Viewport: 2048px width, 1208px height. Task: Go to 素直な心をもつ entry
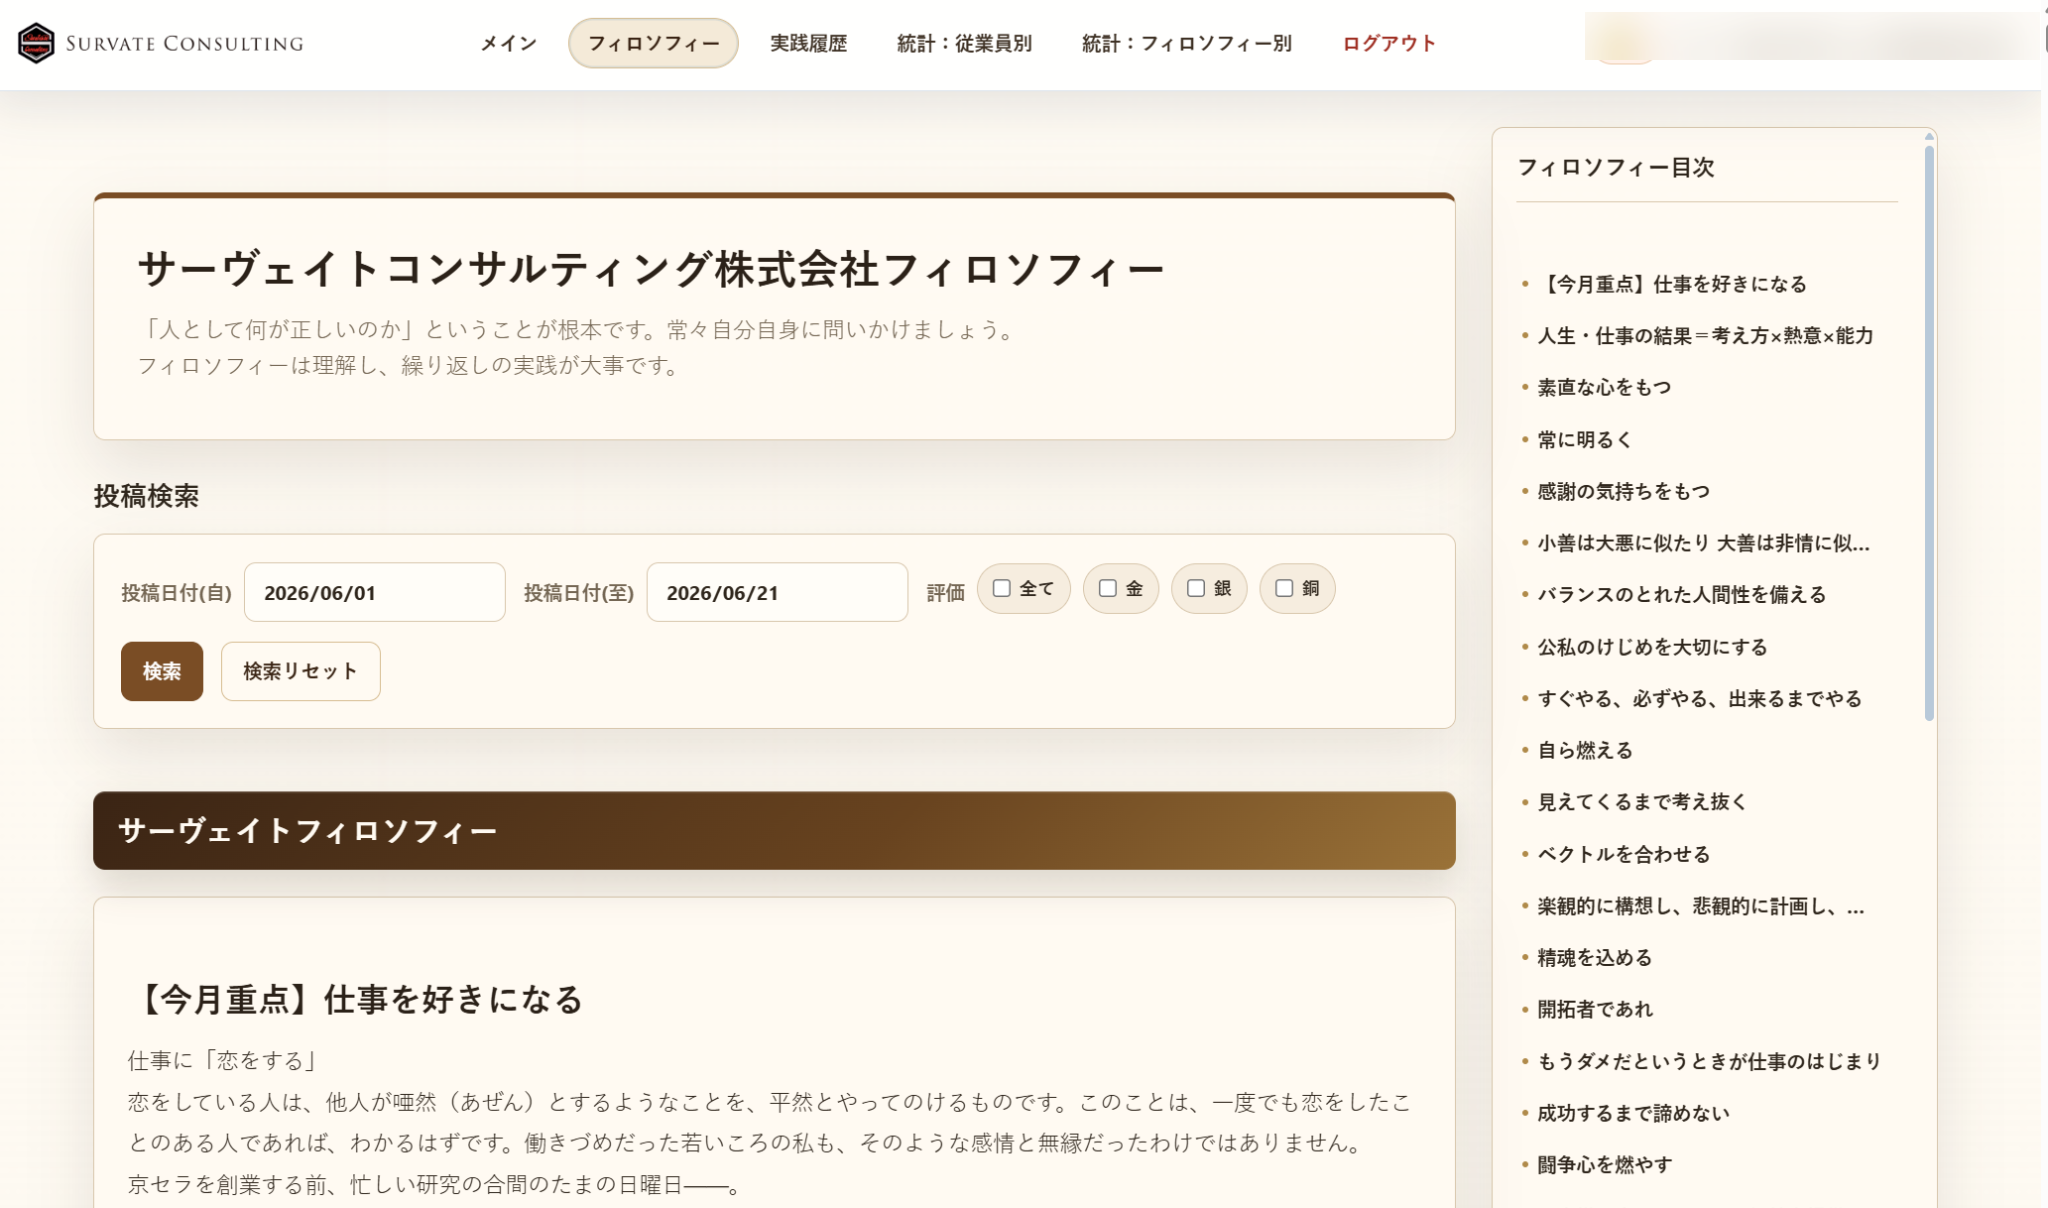point(1604,387)
